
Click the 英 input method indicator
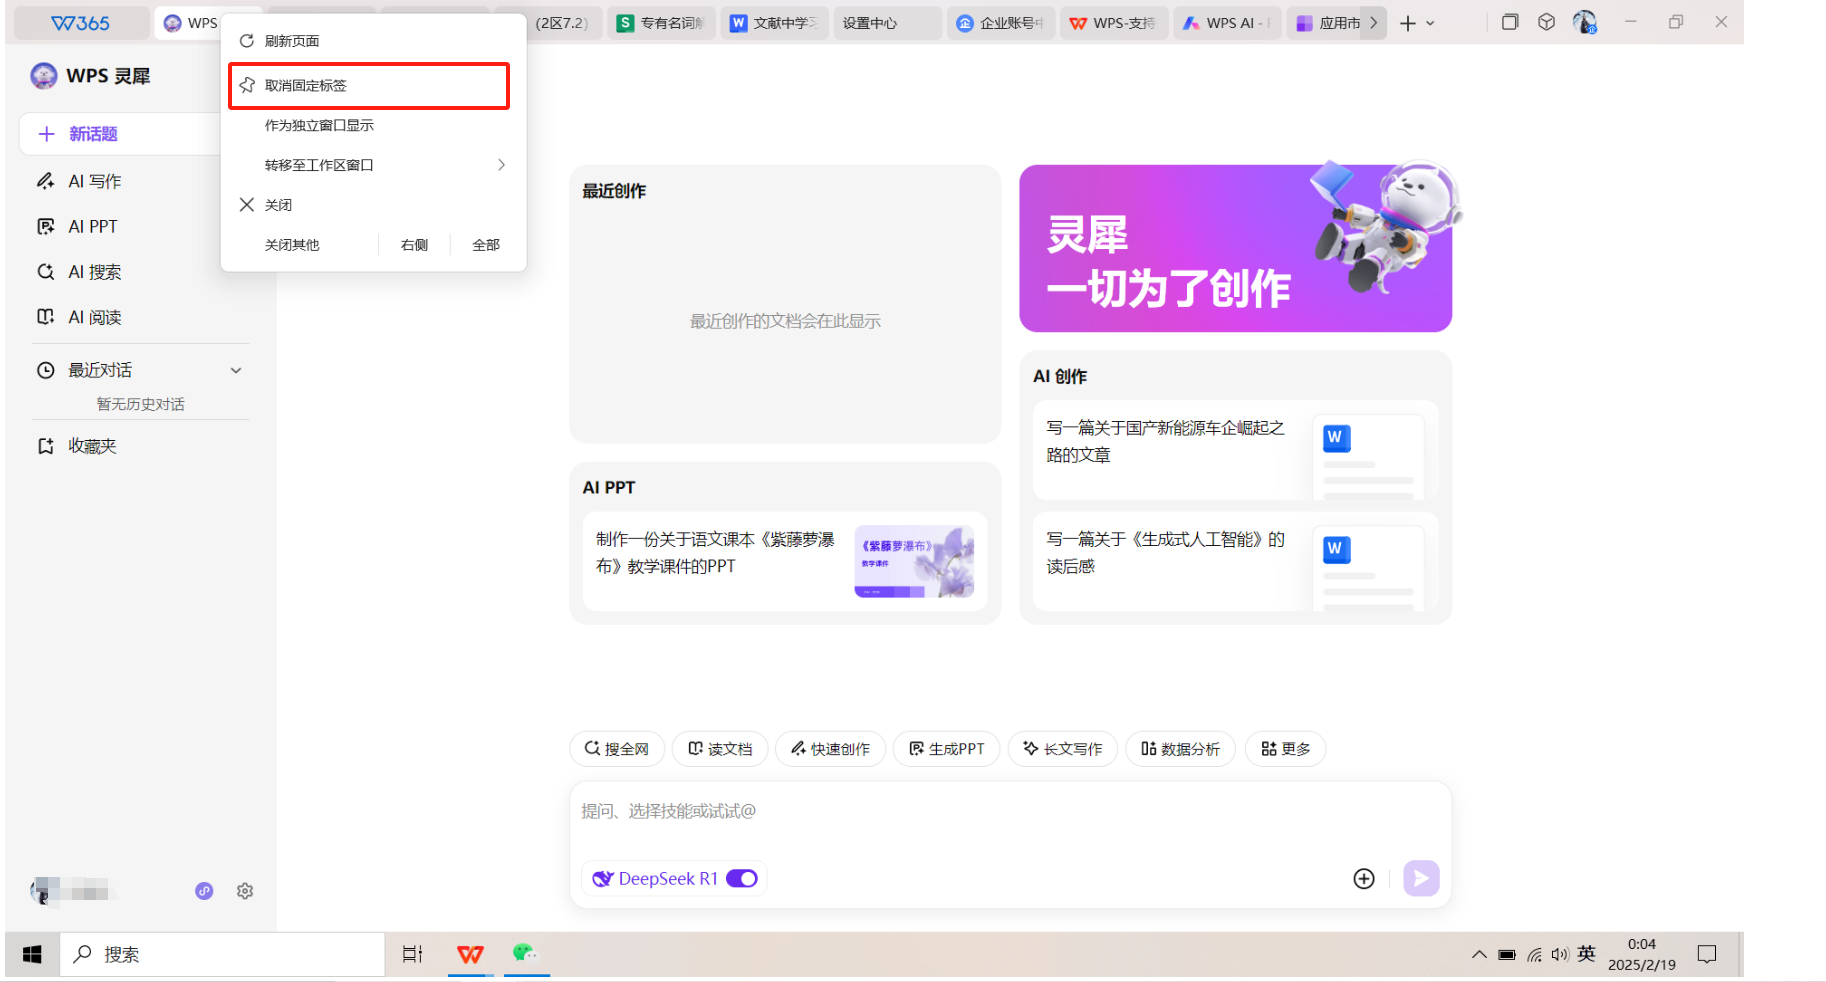1587,953
